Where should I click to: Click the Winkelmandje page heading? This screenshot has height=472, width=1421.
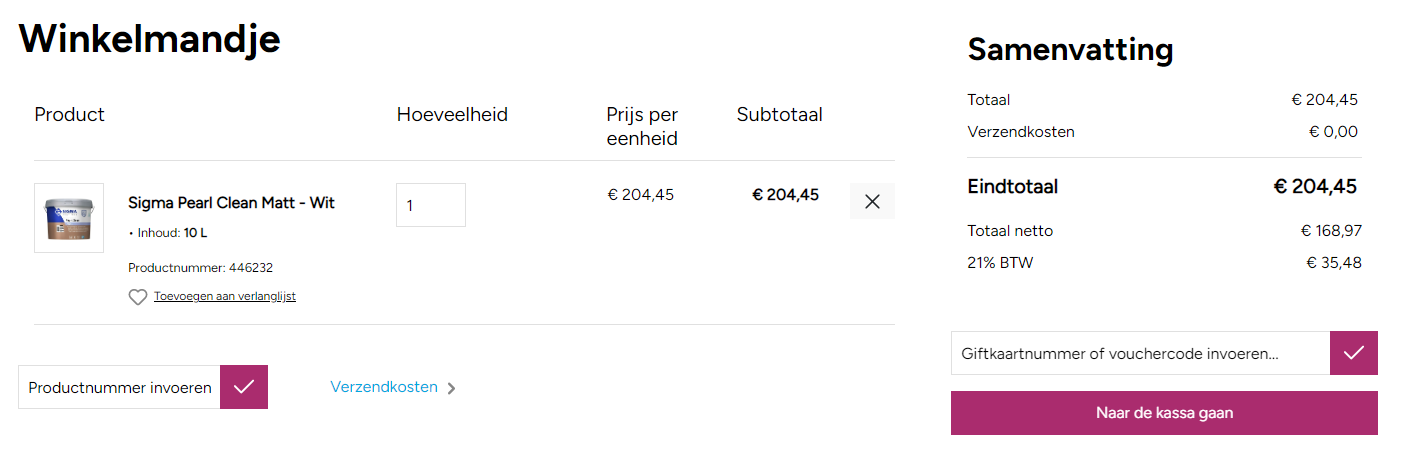click(149, 38)
